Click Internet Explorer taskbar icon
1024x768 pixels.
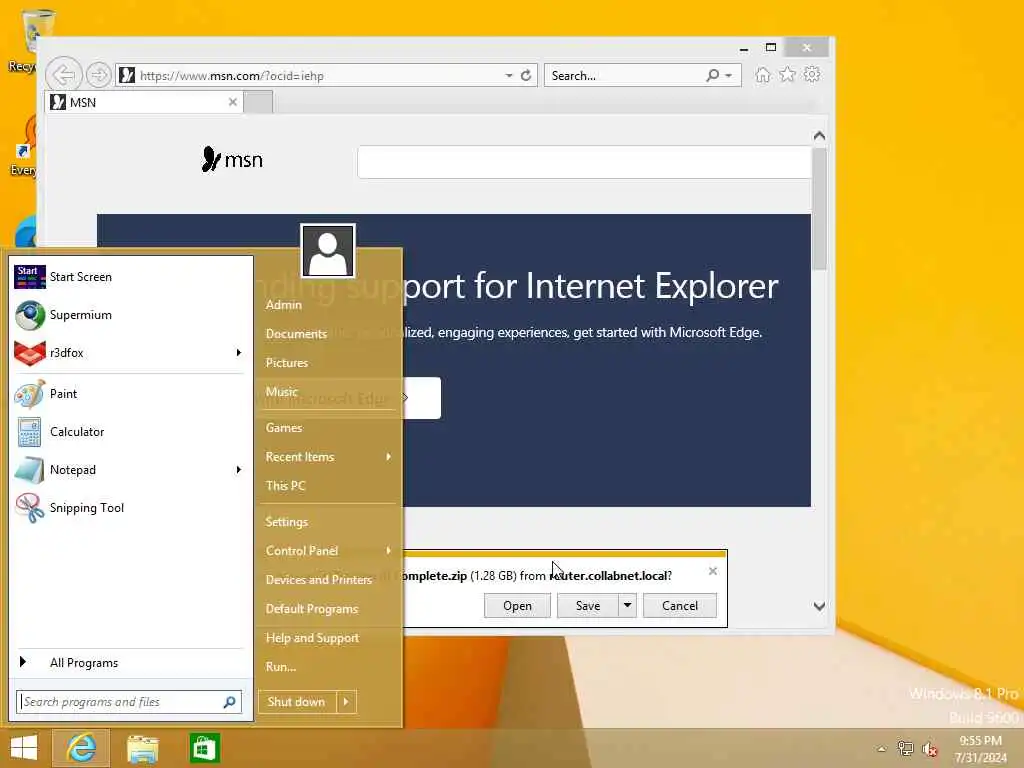point(81,748)
